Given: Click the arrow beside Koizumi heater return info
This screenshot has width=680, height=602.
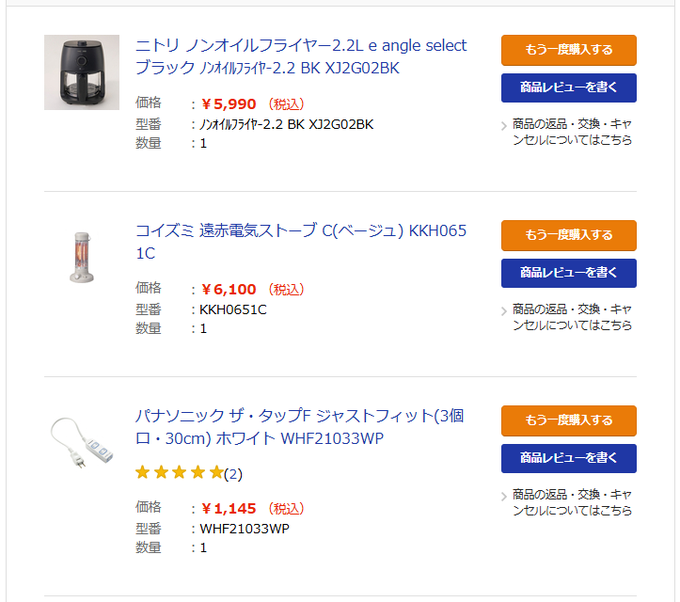Looking at the screenshot, I should click(503, 311).
